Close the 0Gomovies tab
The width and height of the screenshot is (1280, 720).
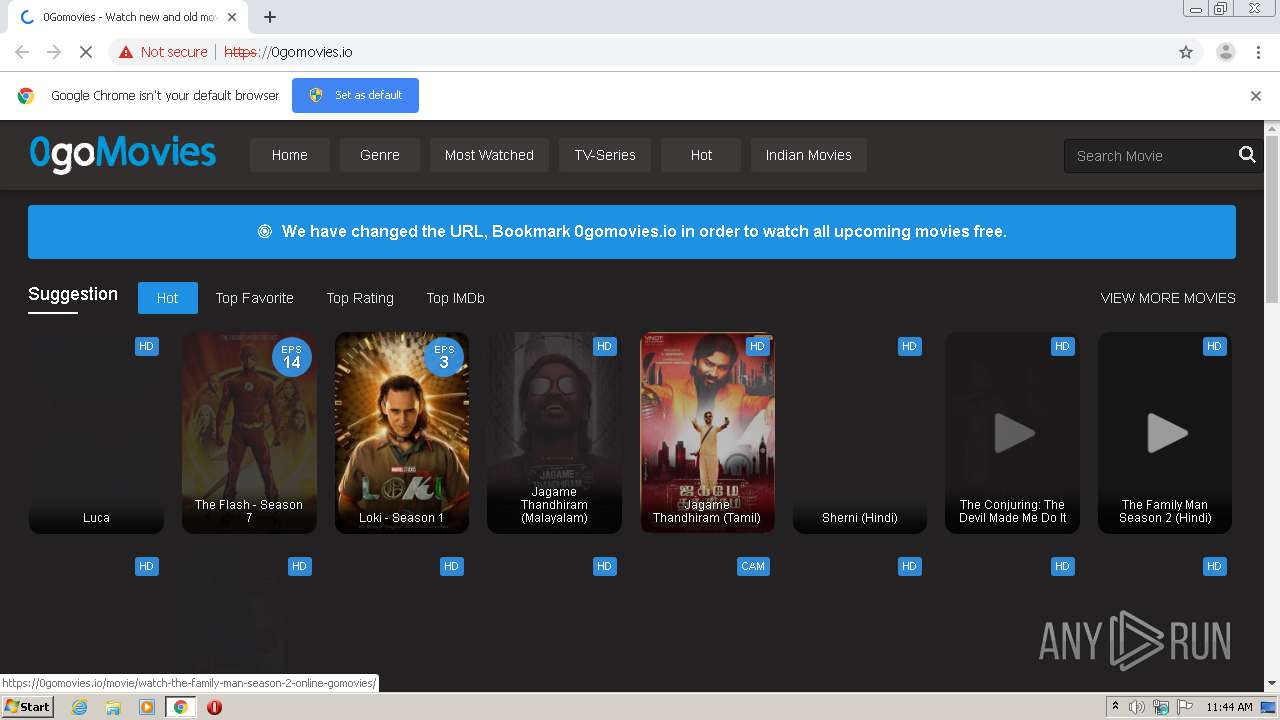[x=233, y=17]
